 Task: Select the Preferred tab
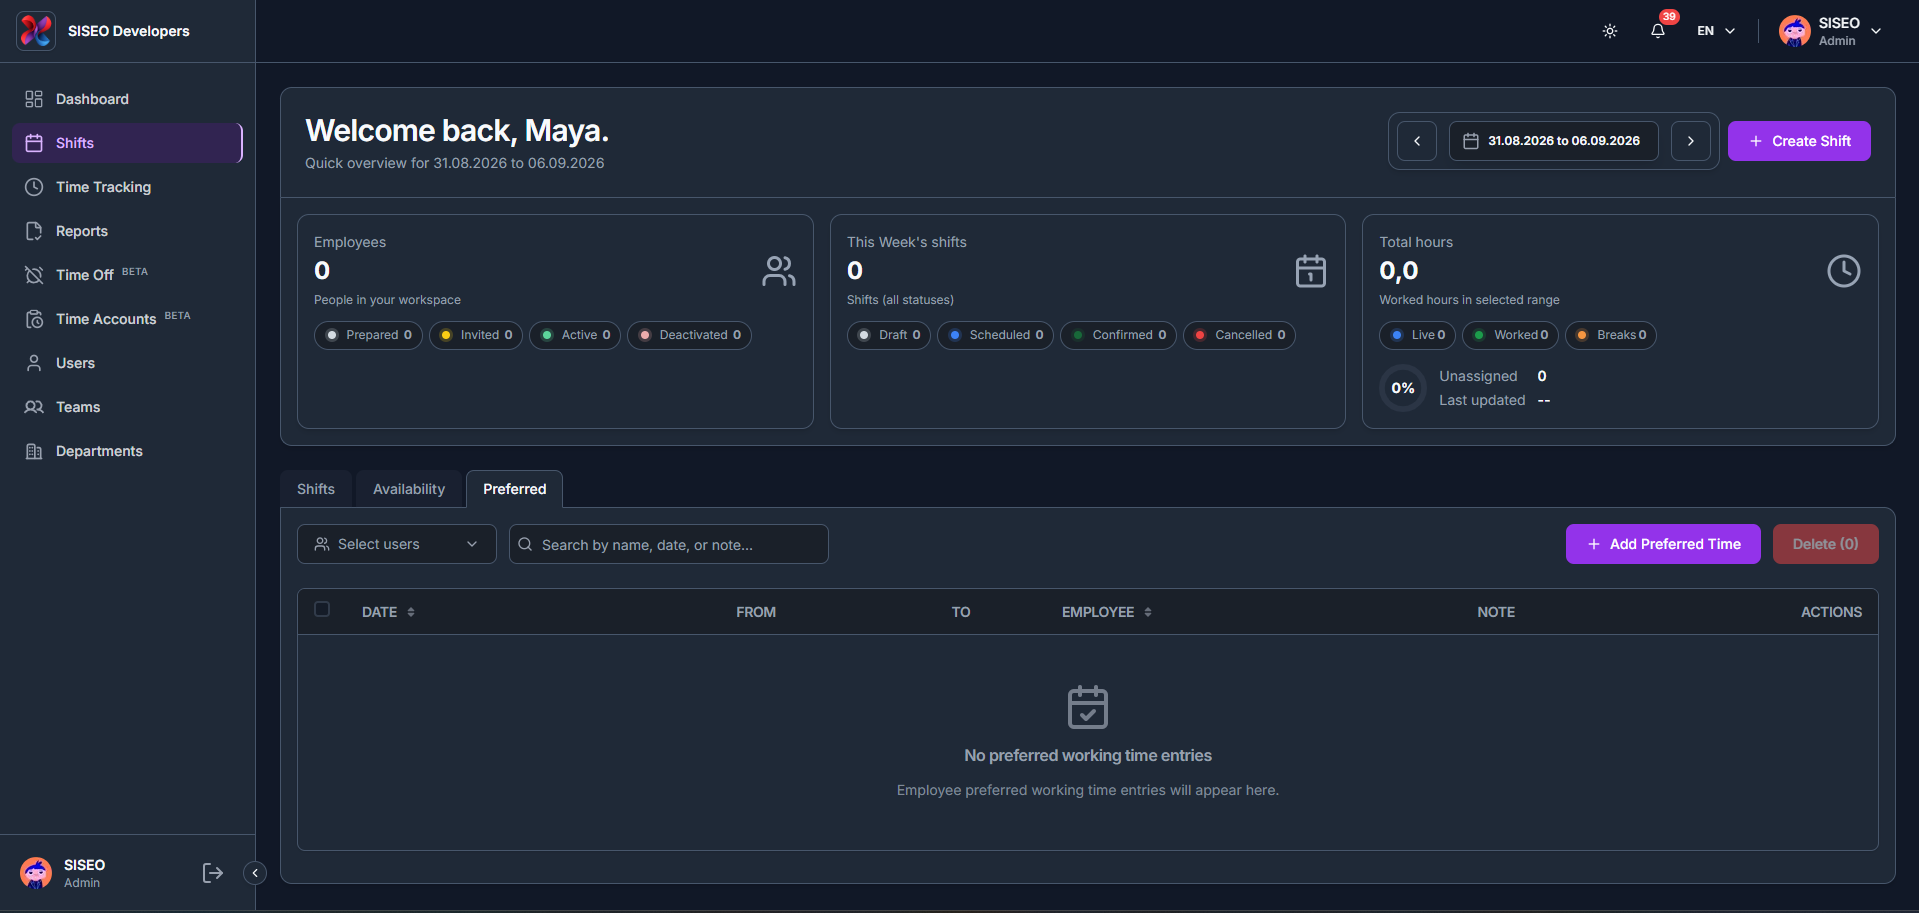(515, 489)
